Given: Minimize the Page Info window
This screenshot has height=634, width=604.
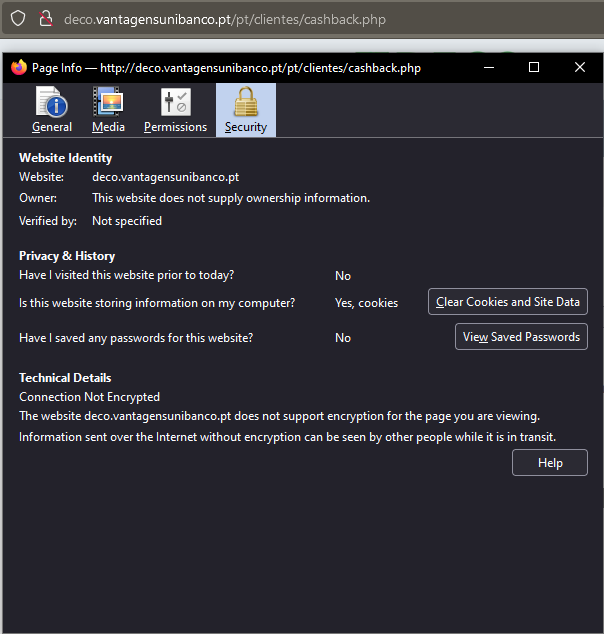Looking at the screenshot, I should (x=489, y=67).
